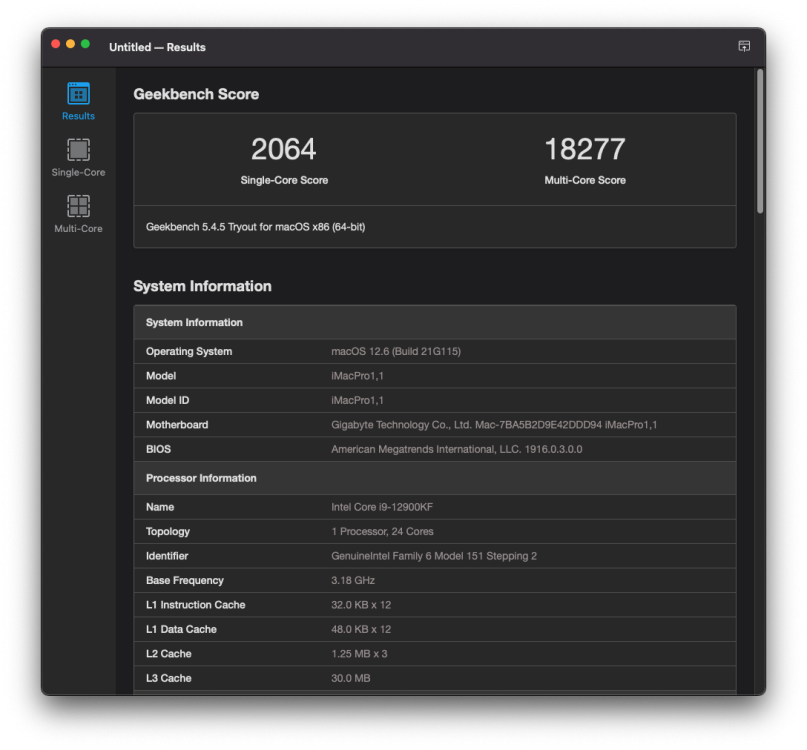Switch to the Single-Core view

click(78, 158)
